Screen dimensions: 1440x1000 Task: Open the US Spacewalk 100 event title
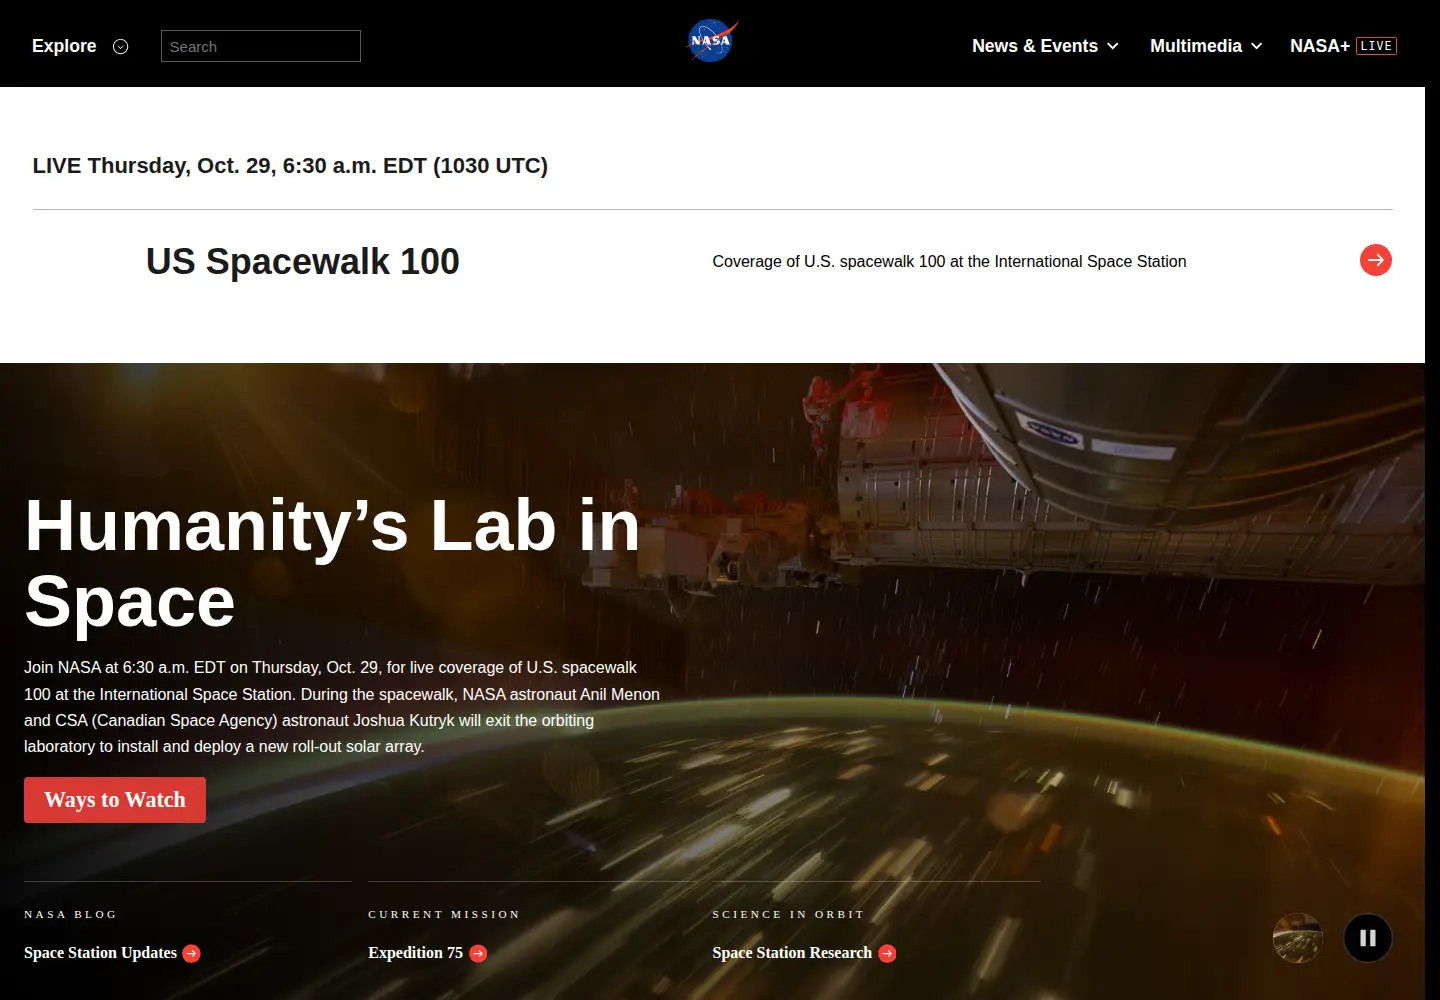(x=303, y=261)
